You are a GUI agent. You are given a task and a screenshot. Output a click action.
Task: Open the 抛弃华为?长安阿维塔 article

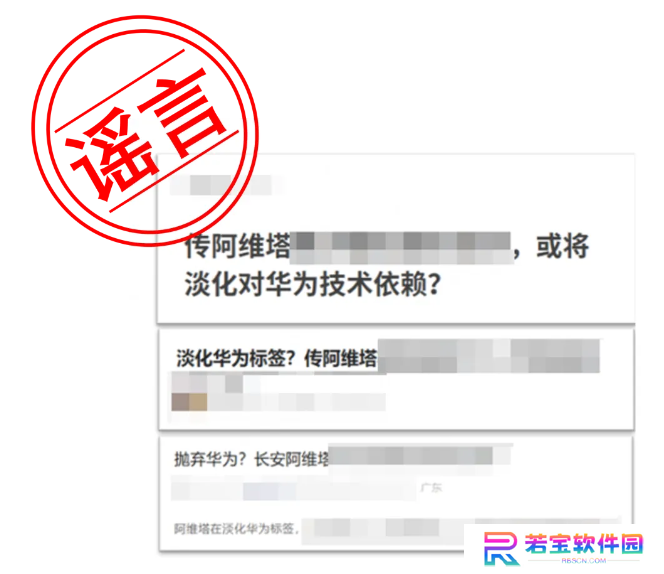pos(252,459)
